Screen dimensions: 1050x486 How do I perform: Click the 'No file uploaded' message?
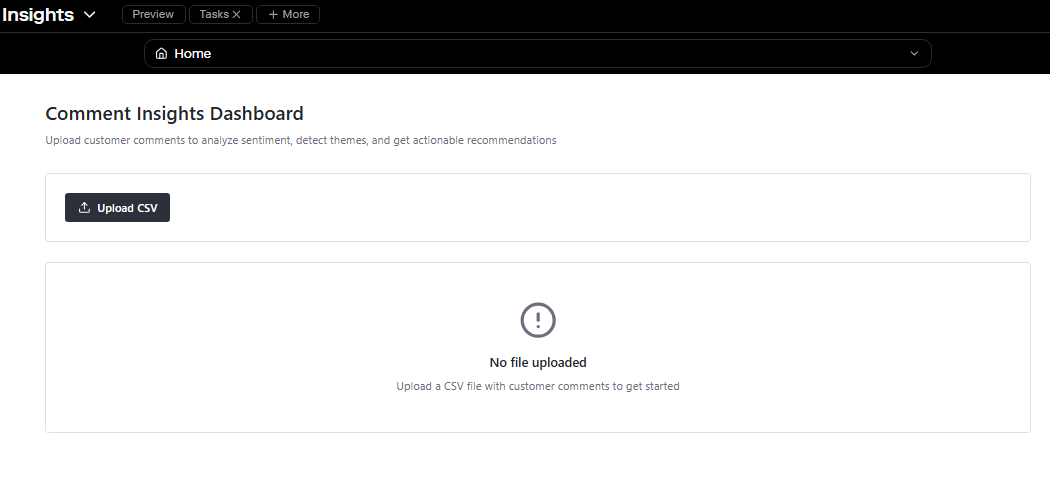(538, 363)
